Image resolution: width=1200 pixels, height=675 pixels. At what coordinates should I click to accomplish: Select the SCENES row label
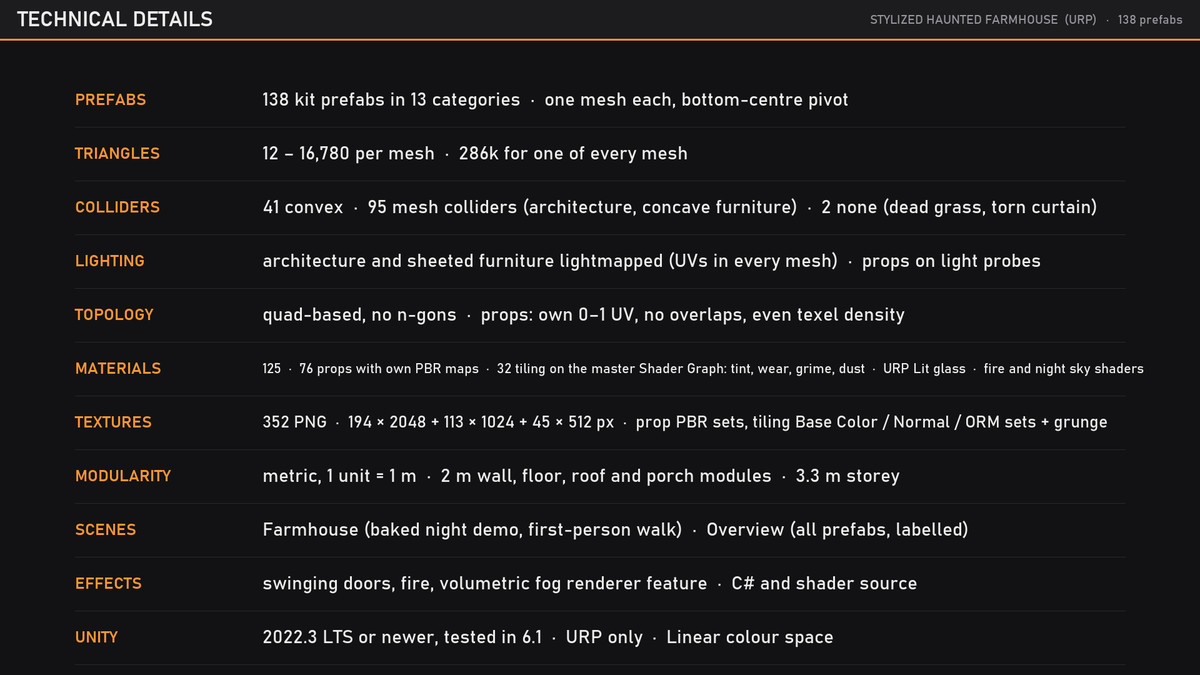point(105,530)
